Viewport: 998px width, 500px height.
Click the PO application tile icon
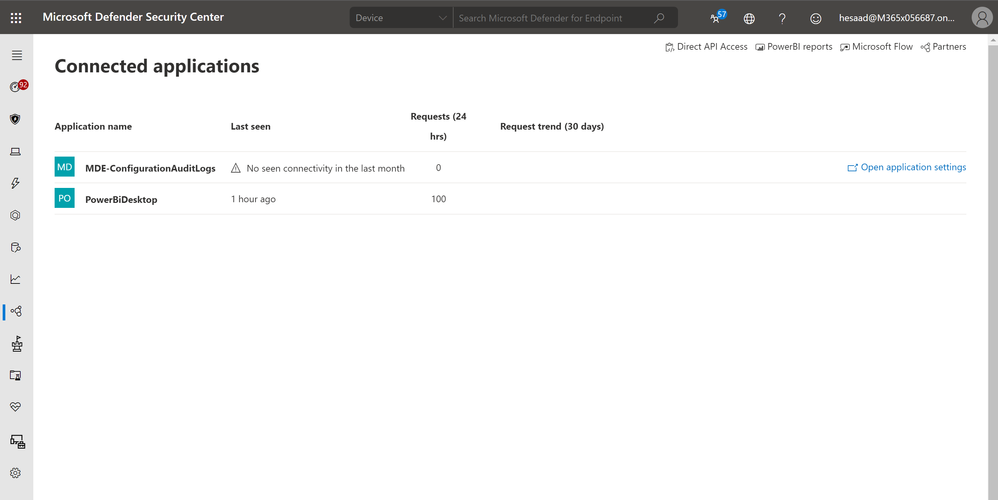click(x=64, y=198)
